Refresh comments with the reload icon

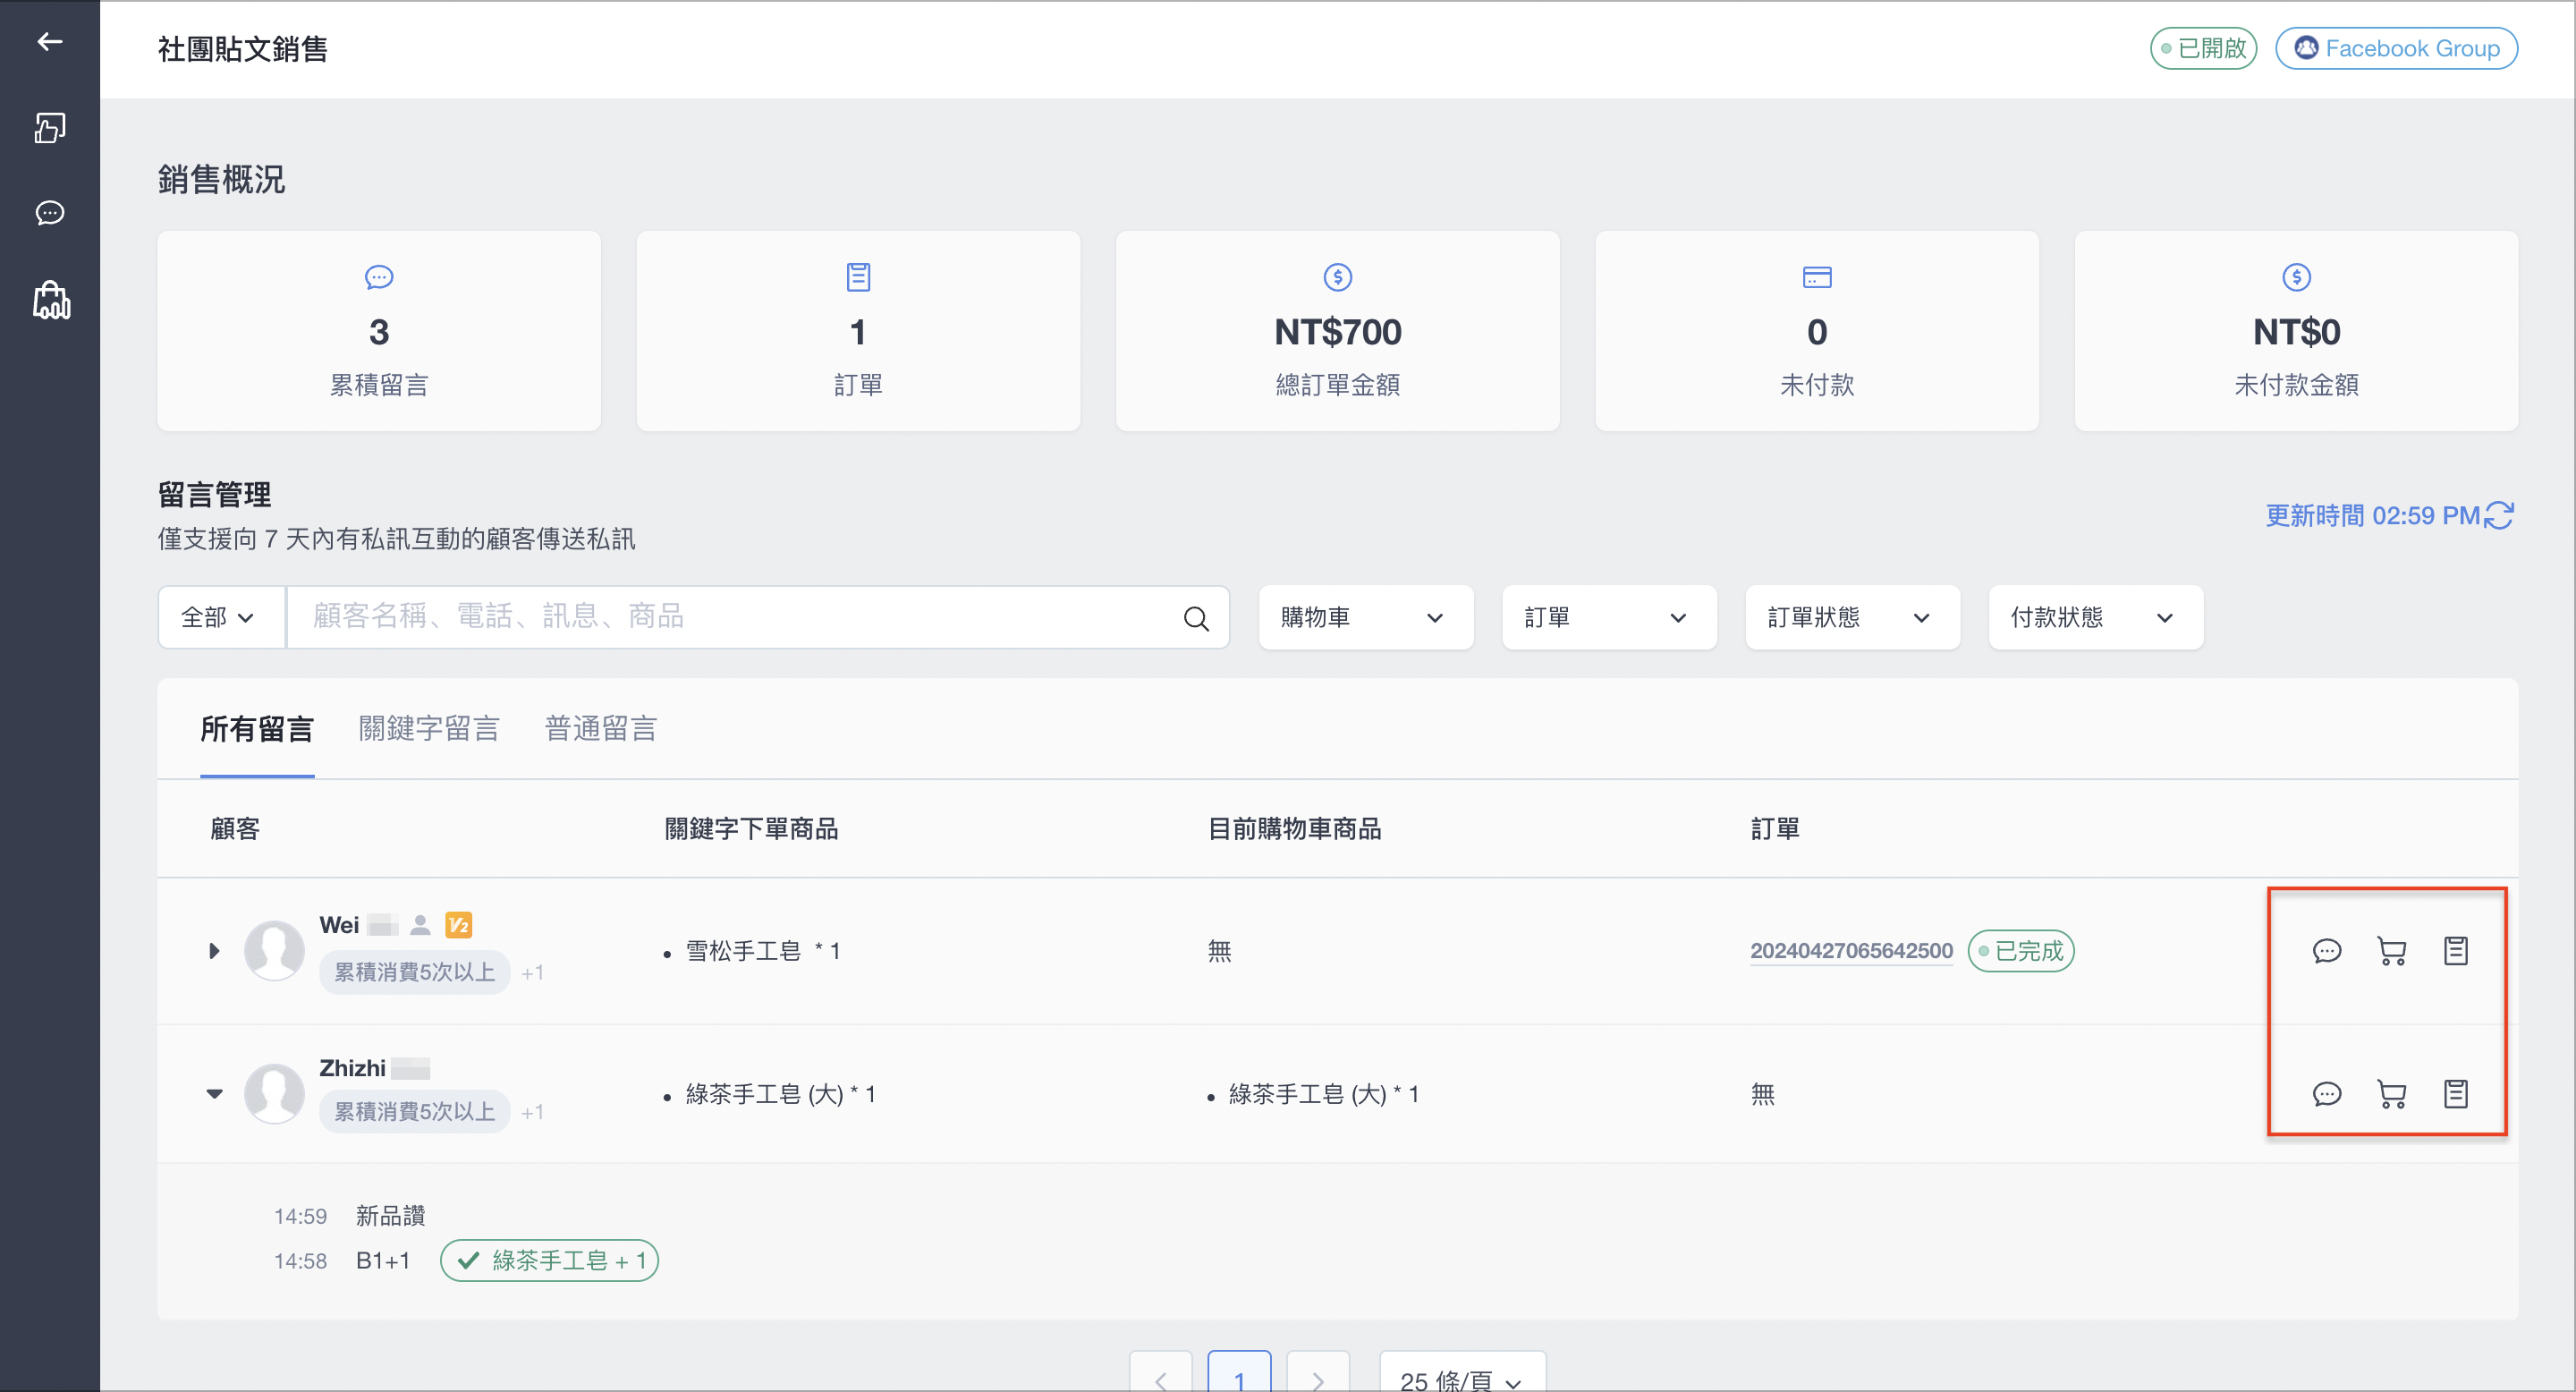pyautogui.click(x=2498, y=515)
